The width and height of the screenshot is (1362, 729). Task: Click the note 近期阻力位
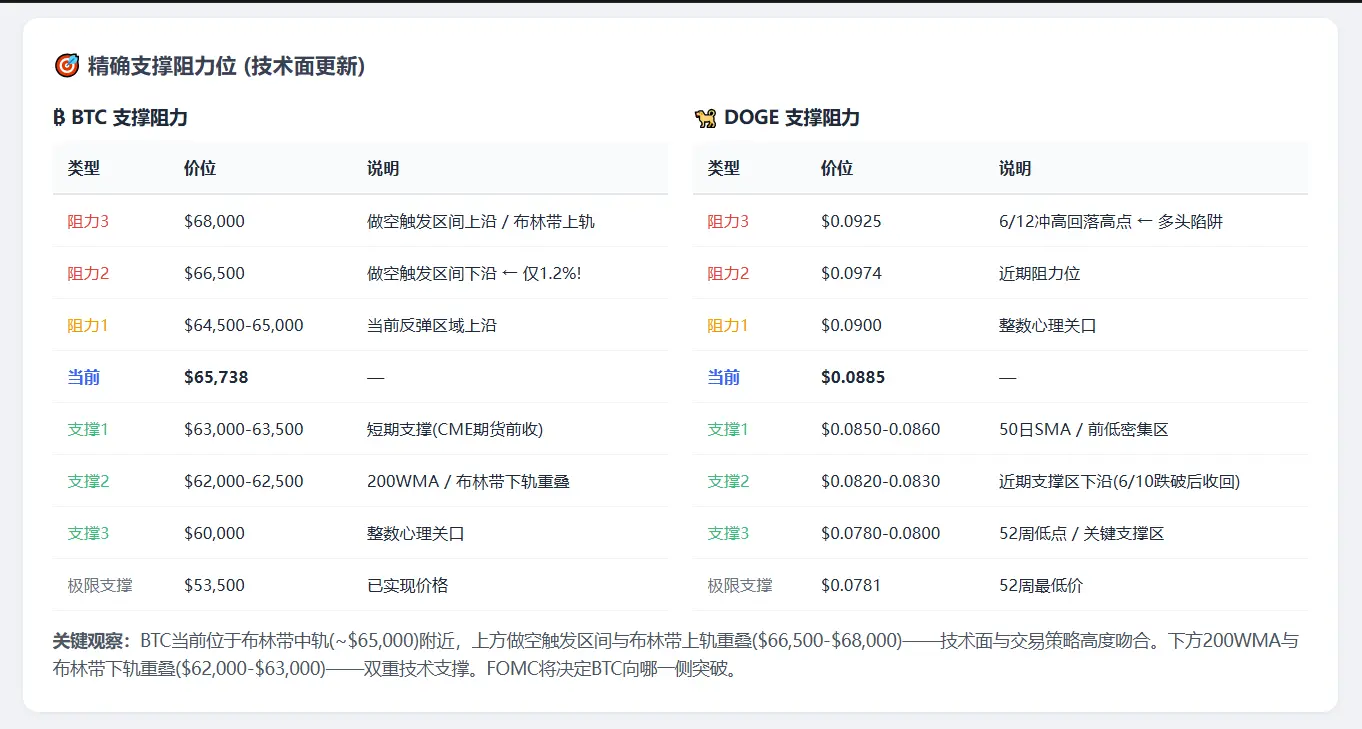click(1040, 273)
